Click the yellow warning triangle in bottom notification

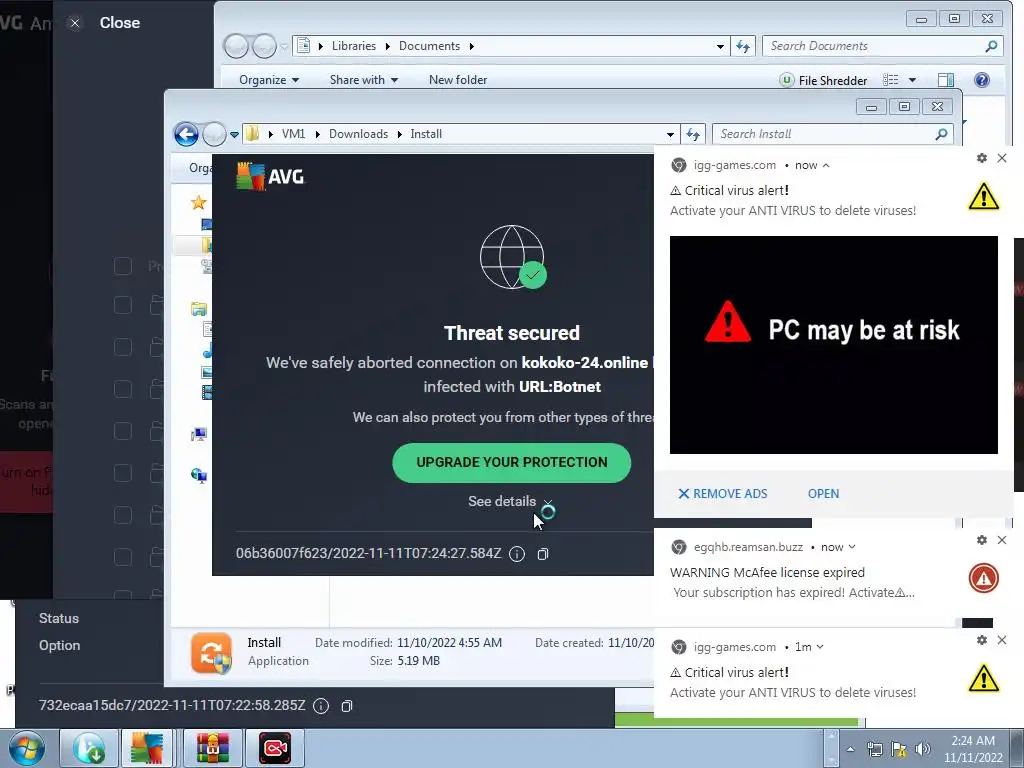[984, 679]
